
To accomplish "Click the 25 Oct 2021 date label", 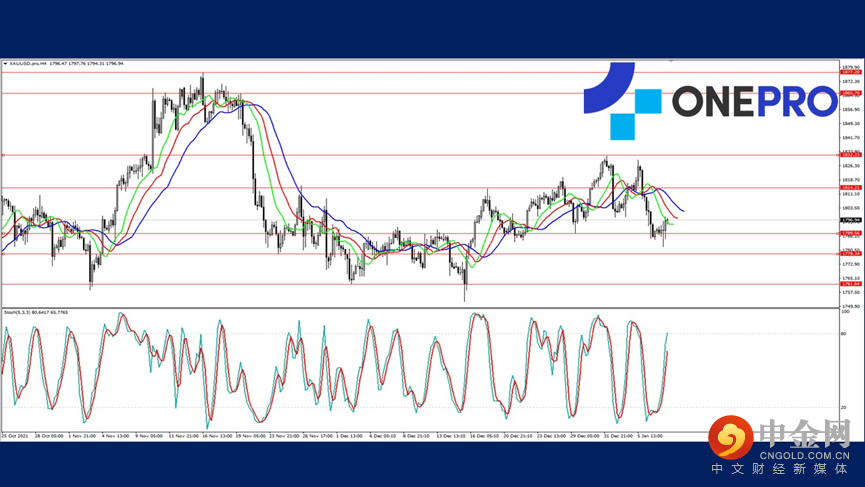I will coord(15,436).
